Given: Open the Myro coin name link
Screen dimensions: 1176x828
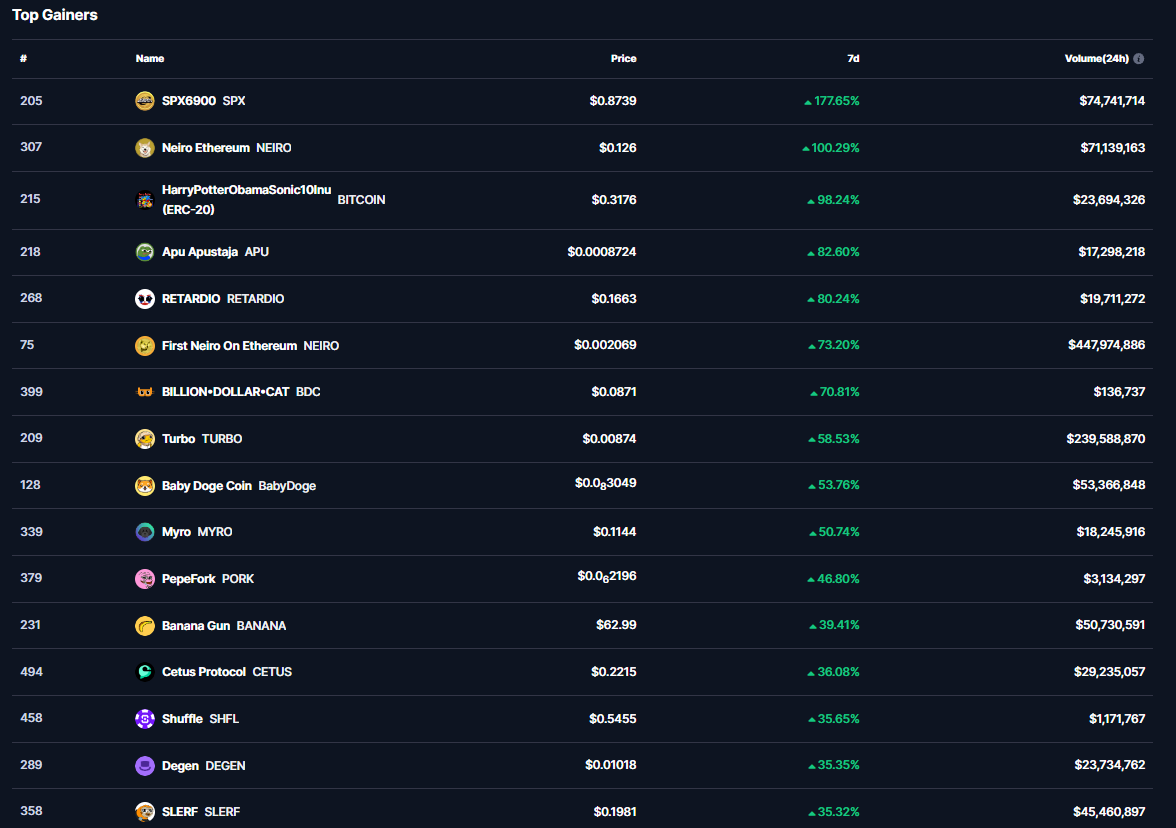Looking at the screenshot, I should (176, 532).
